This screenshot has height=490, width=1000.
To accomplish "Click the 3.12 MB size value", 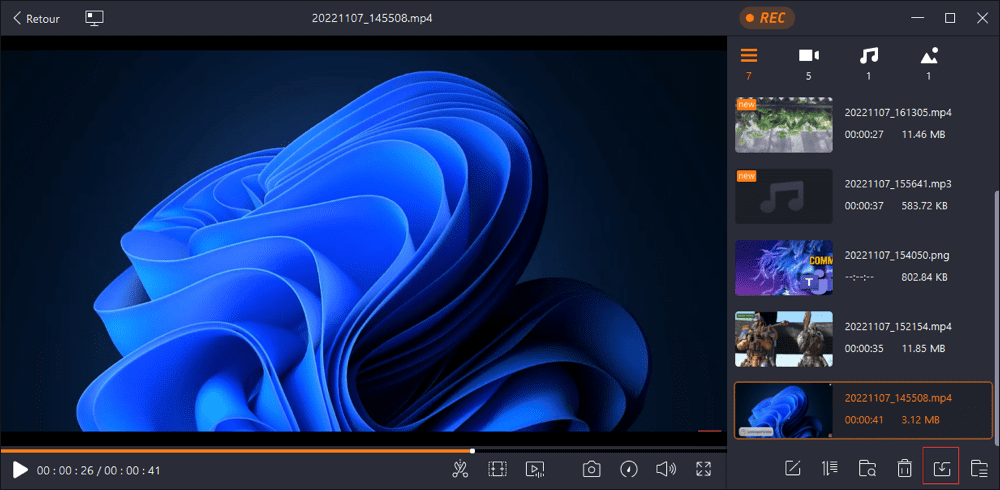I will tap(920, 420).
